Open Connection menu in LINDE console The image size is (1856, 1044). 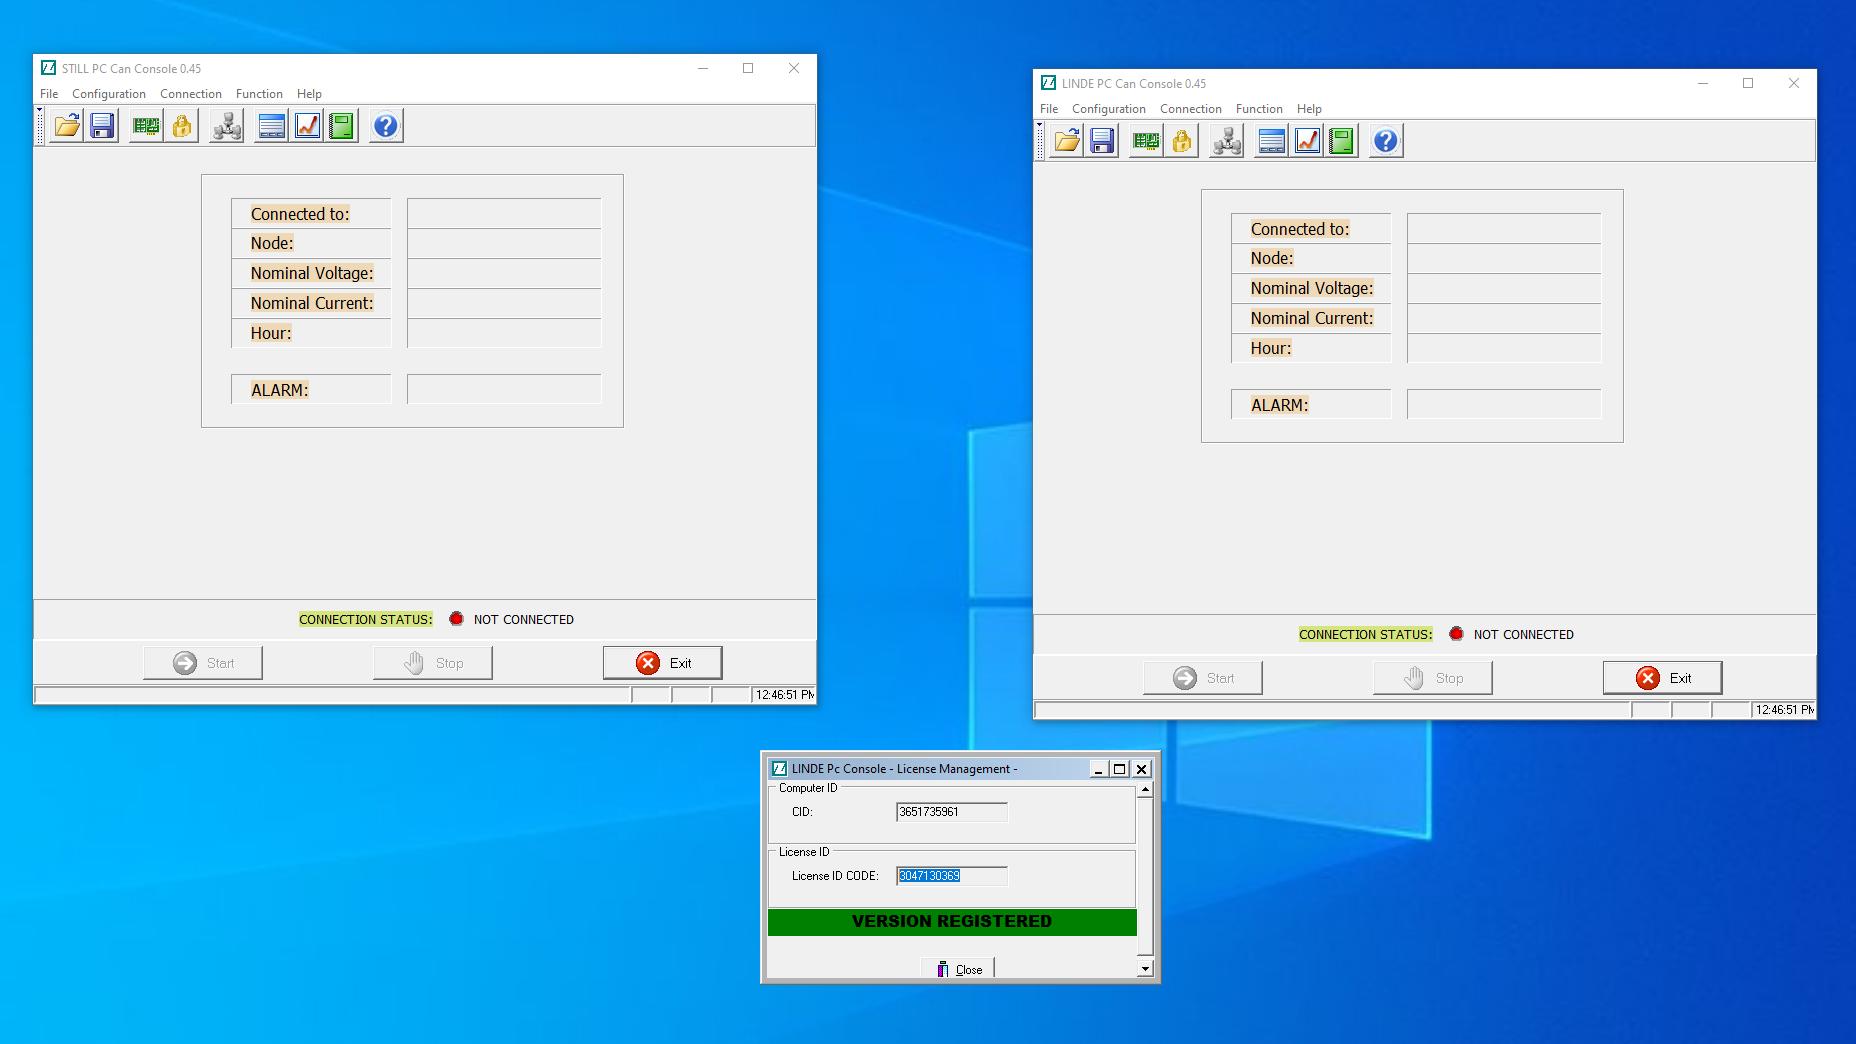pyautogui.click(x=1191, y=109)
